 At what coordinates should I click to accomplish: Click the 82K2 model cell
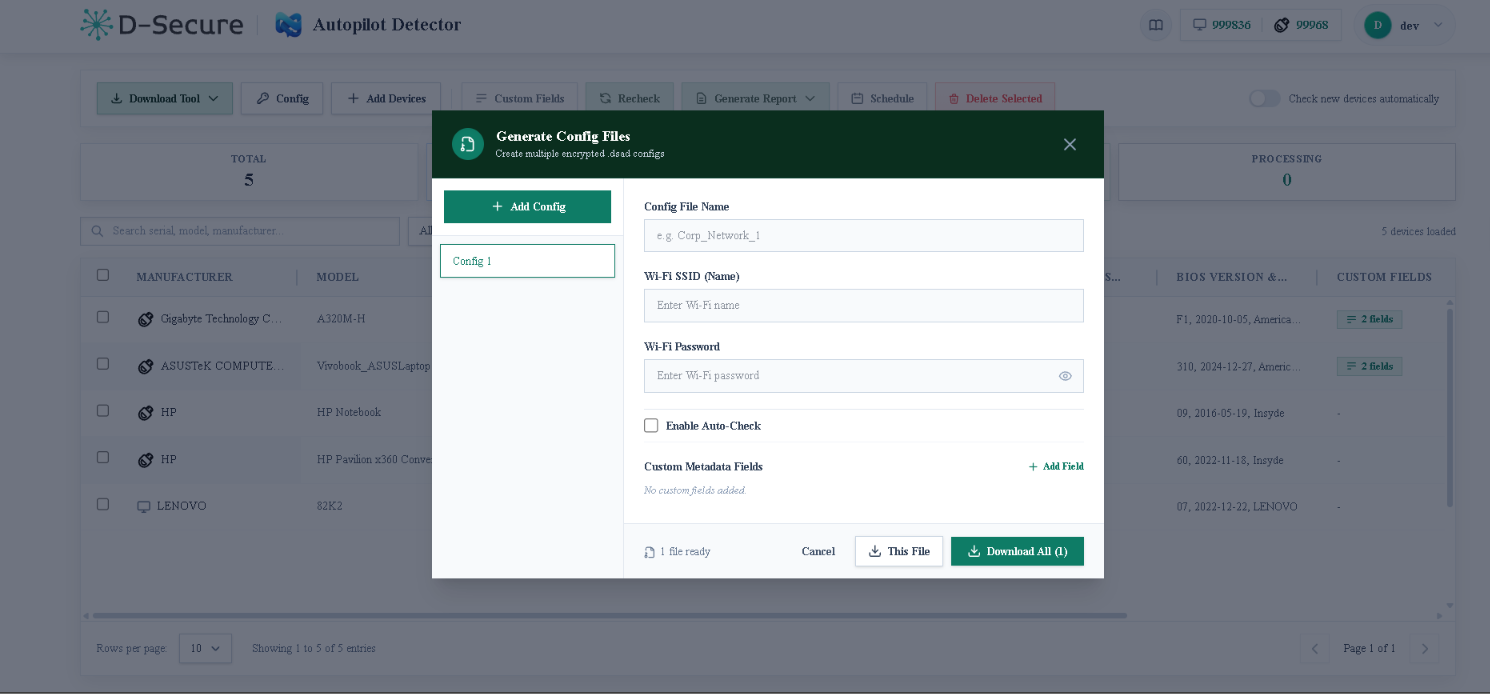330,506
